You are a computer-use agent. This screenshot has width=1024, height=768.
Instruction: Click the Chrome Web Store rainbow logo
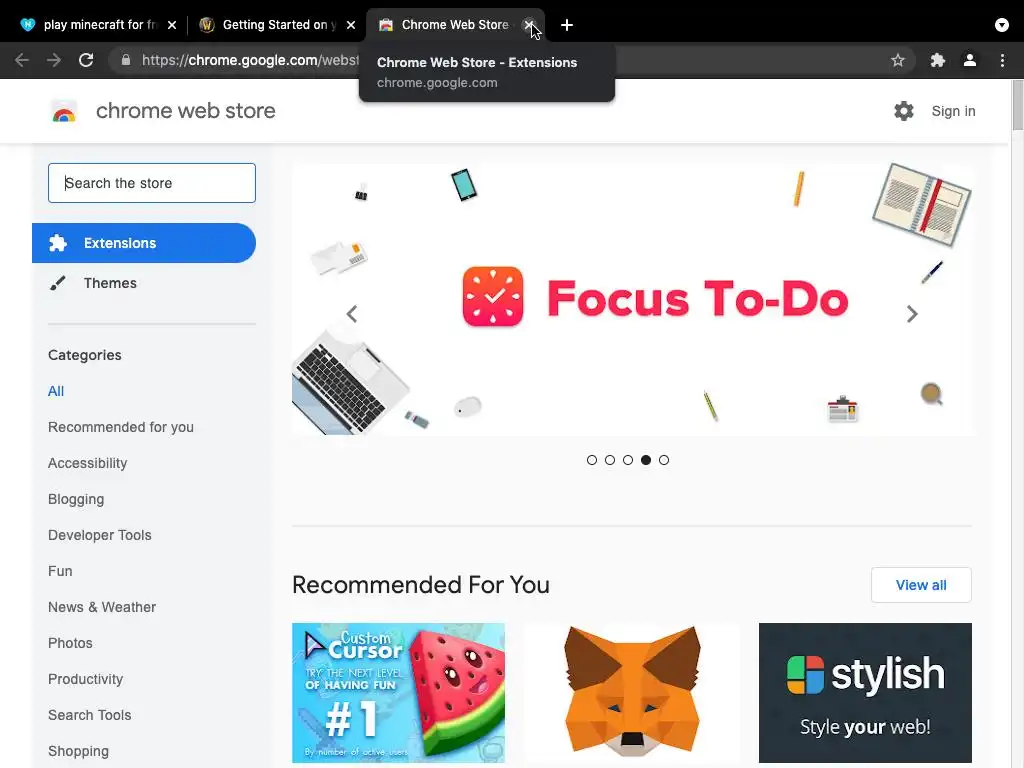tap(64, 111)
